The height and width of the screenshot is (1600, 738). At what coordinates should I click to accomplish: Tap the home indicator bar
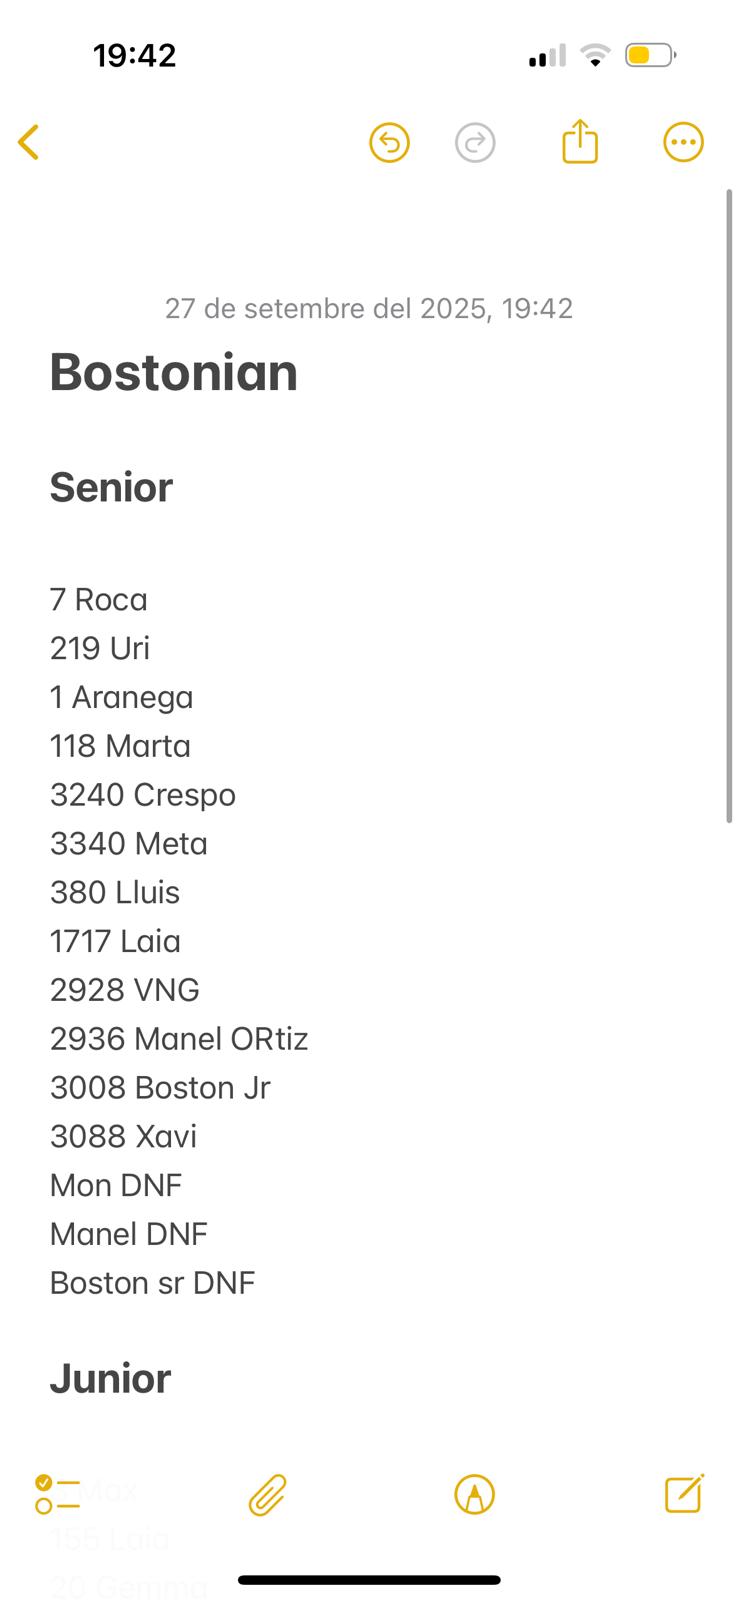point(369,1580)
